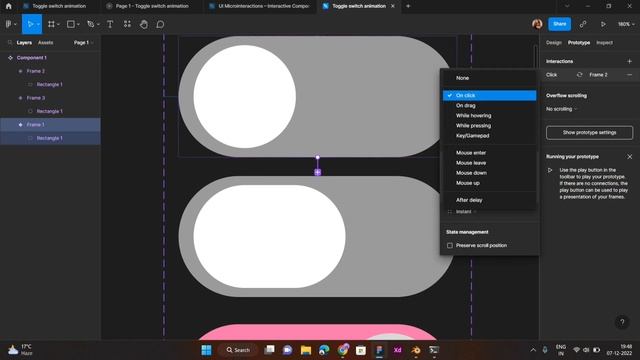Open the Move tool options arrow
640x360 pixels.
pos(38,24)
